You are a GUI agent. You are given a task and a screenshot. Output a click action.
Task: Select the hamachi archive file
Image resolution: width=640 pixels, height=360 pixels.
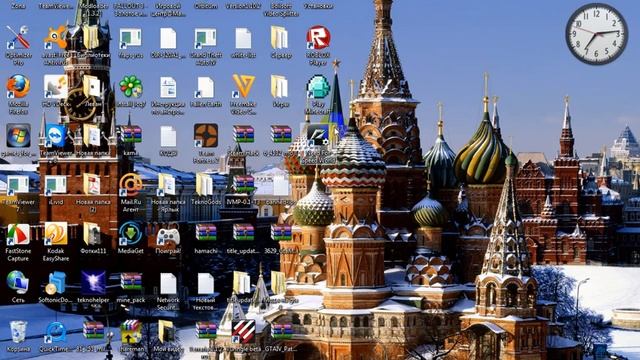click(206, 232)
